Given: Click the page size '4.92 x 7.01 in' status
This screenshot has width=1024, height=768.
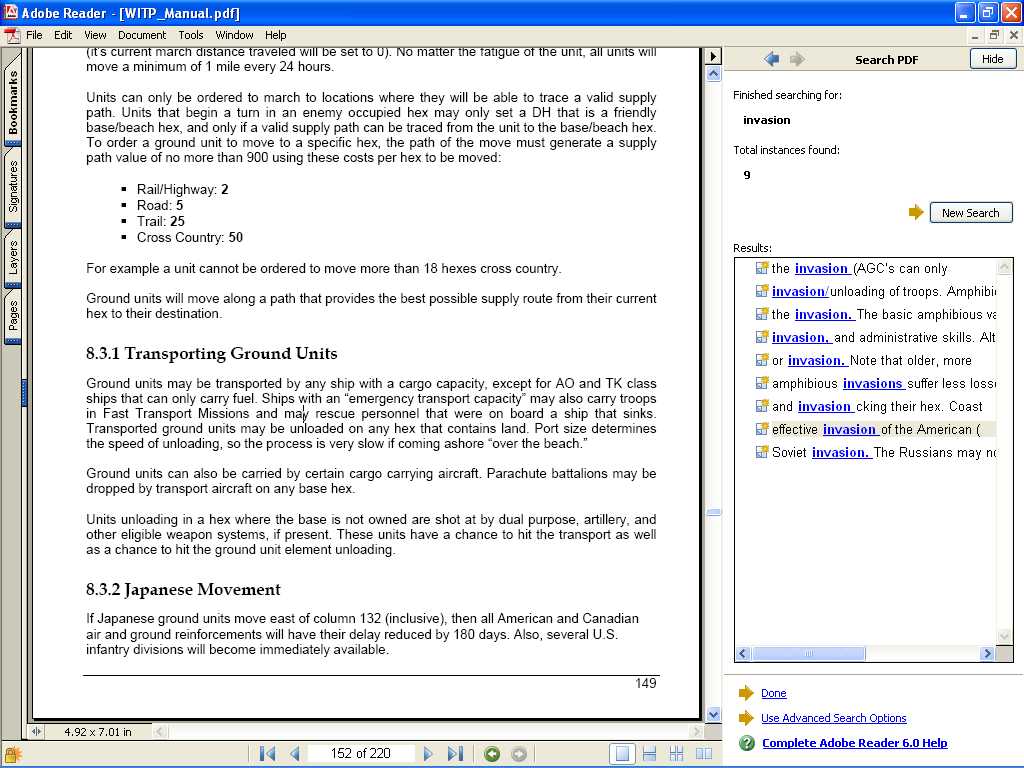Looking at the screenshot, I should tap(98, 732).
